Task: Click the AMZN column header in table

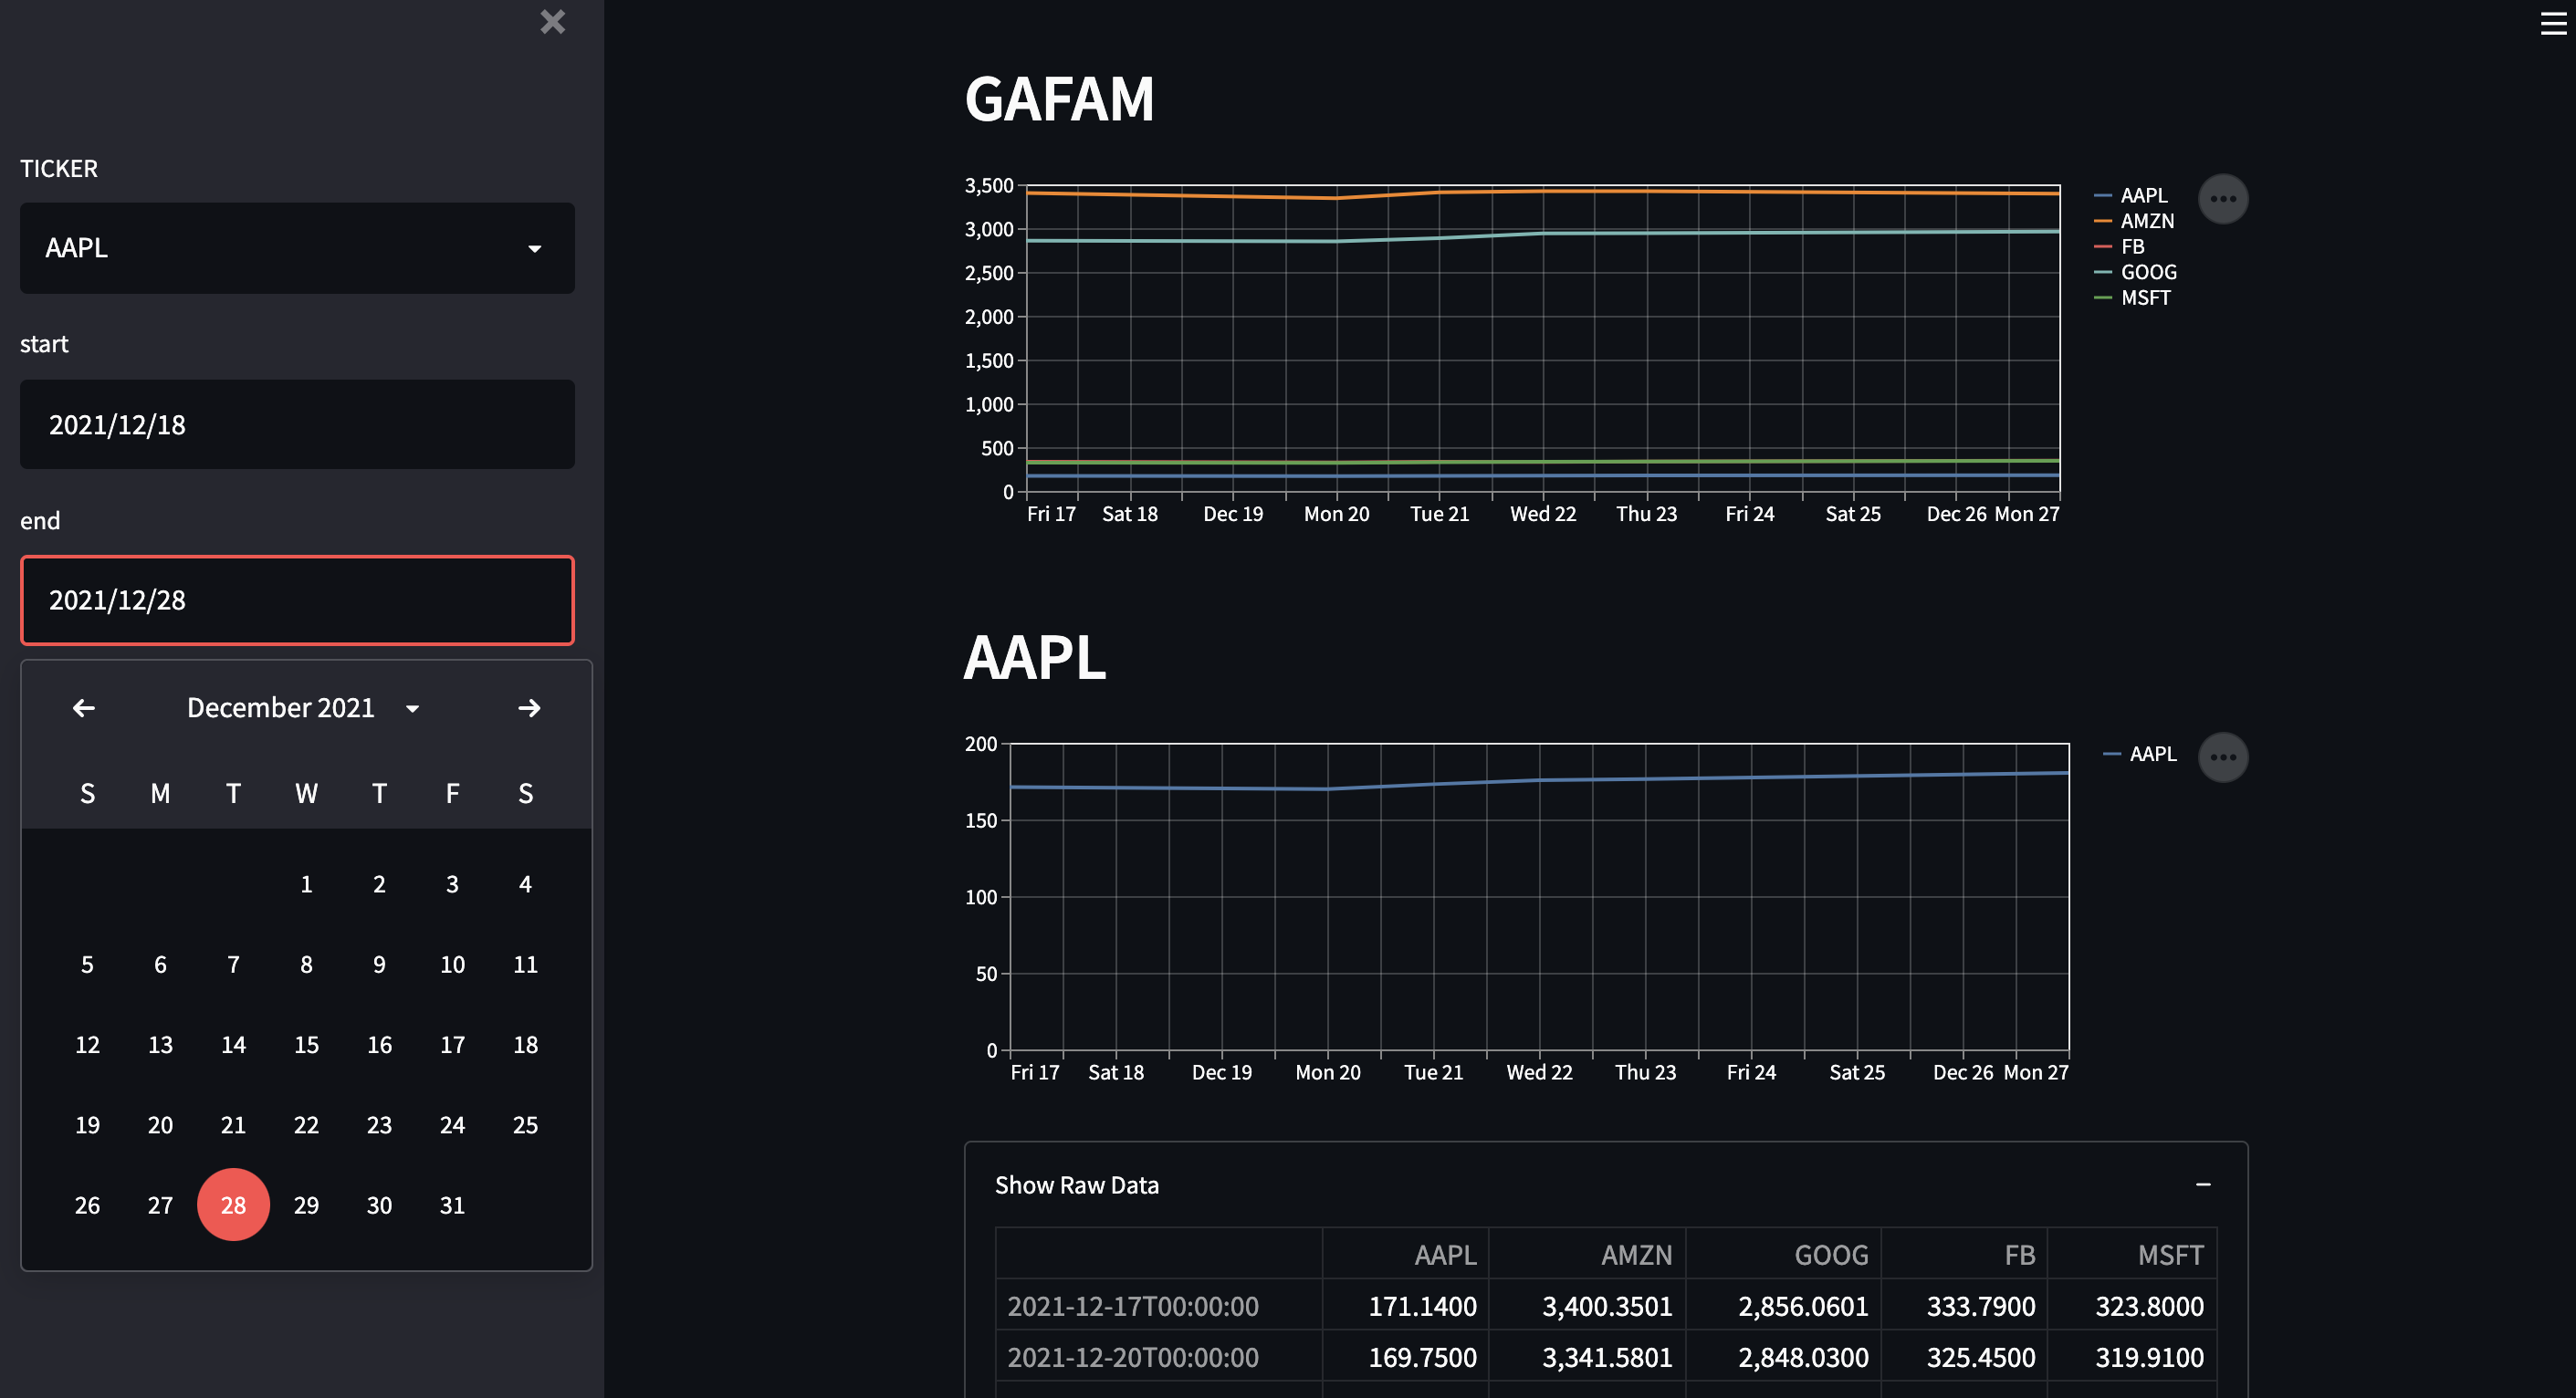Action: point(1587,1254)
